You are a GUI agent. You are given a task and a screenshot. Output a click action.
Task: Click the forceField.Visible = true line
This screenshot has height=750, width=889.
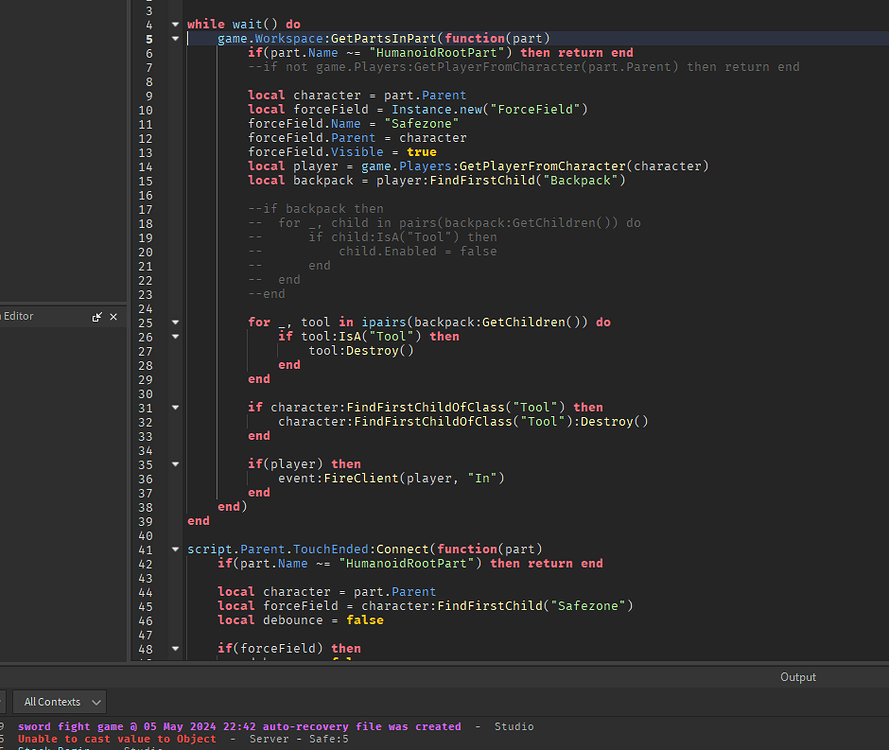pyautogui.click(x=342, y=152)
